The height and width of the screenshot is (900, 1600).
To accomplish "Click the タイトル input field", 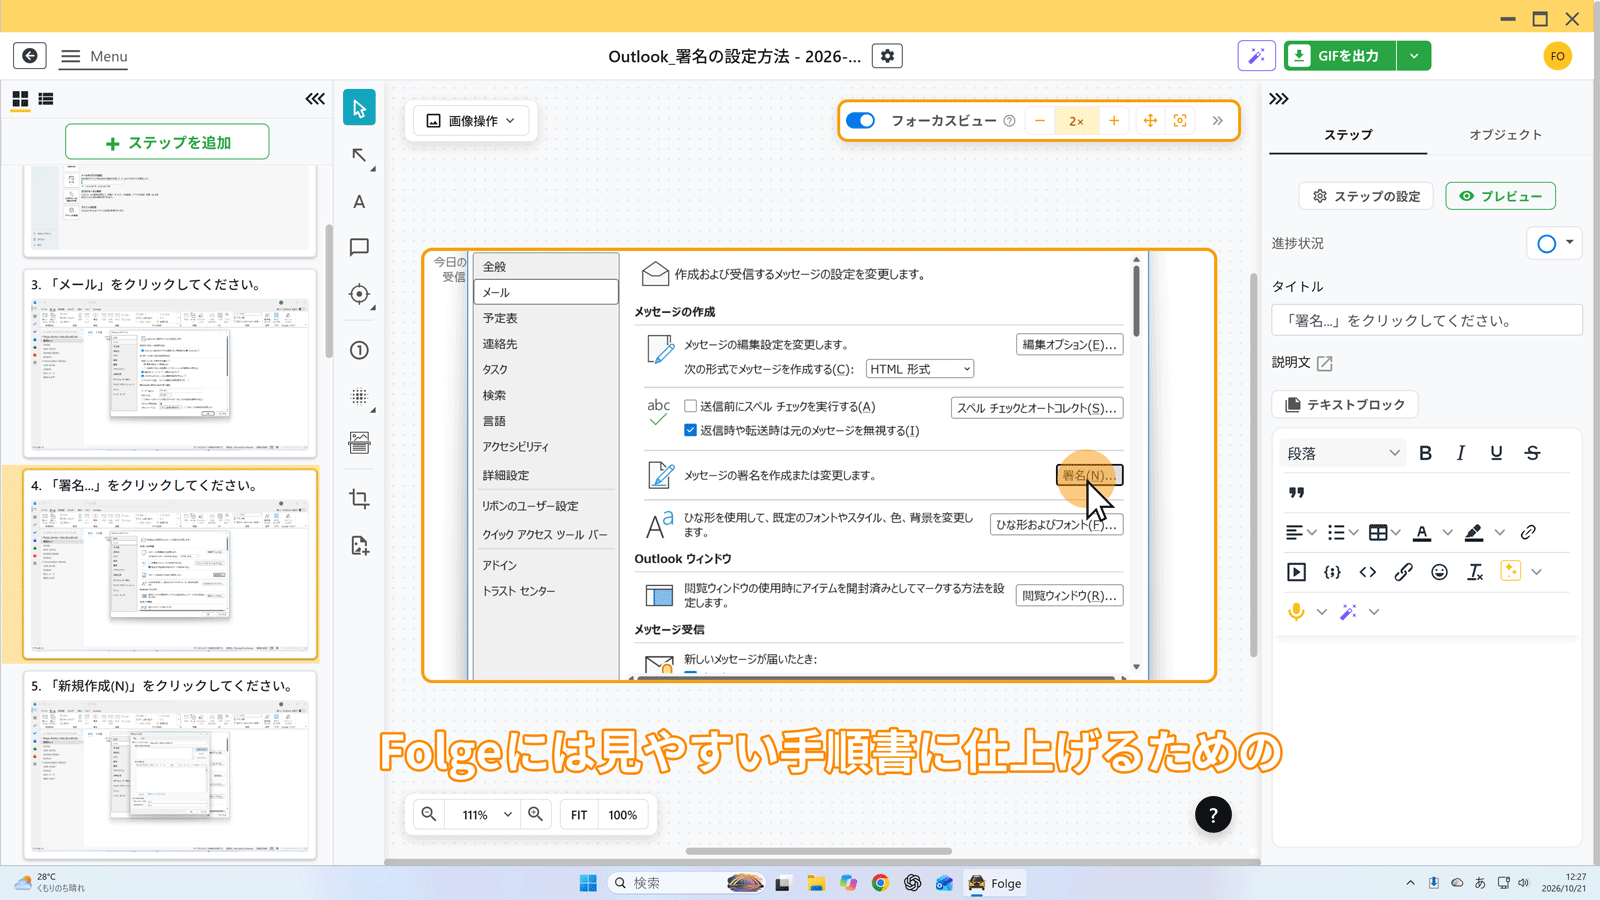I will click(x=1426, y=320).
